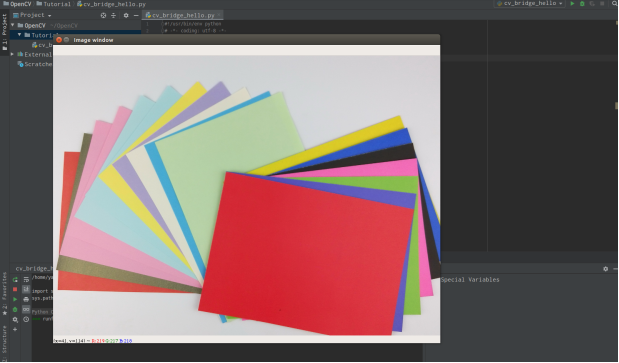Click the collapse all icon in the Project panel

click(x=114, y=15)
